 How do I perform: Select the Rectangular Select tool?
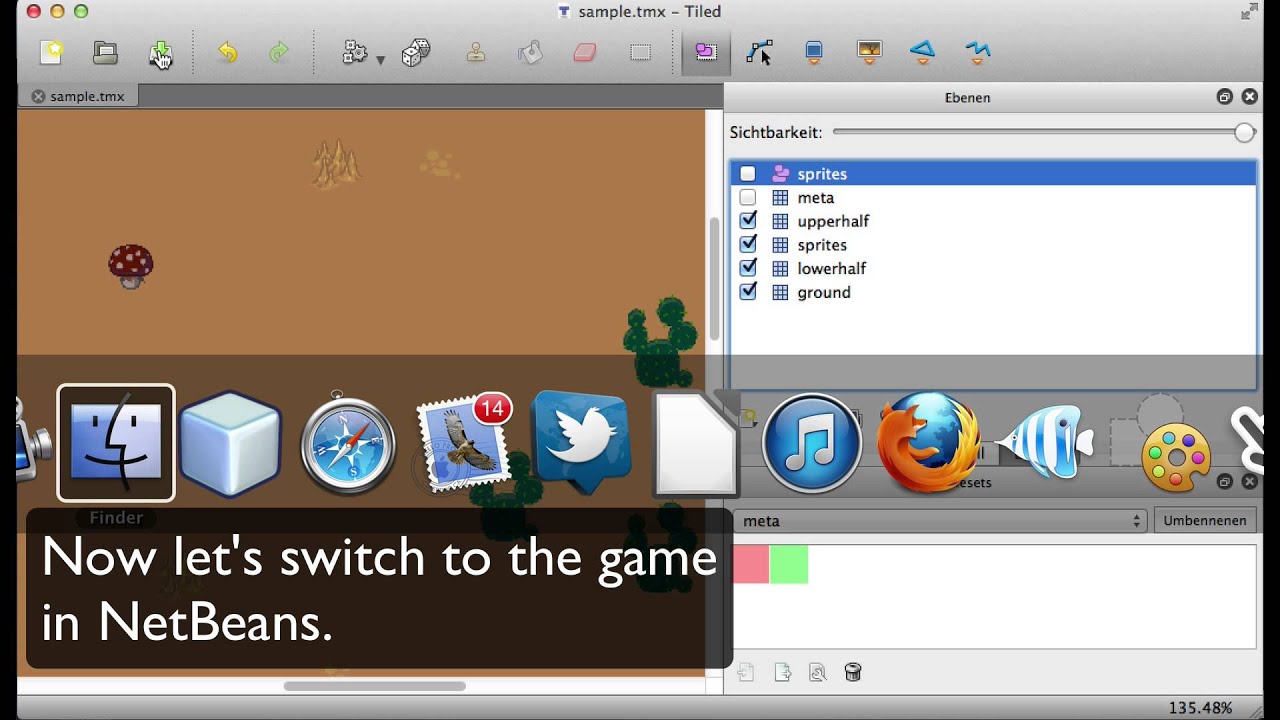coord(640,52)
